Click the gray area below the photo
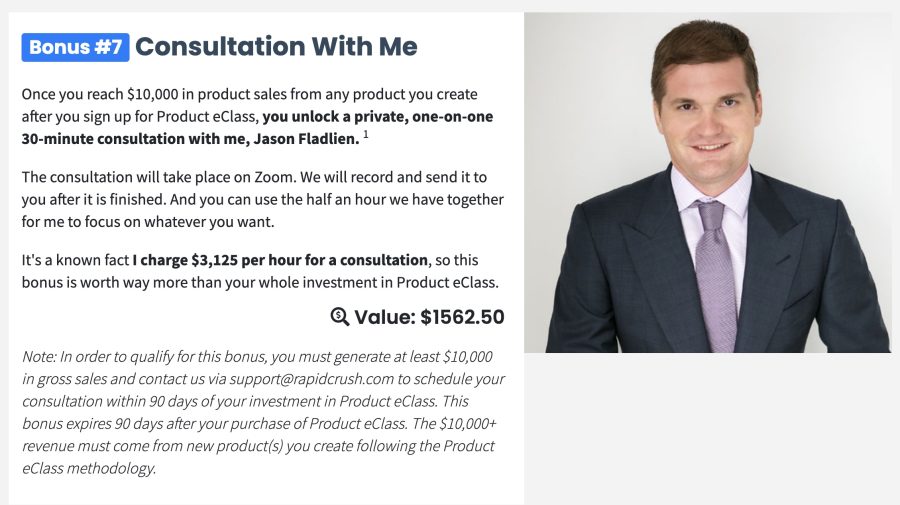Viewport: 900px width, 505px height. pos(712,429)
